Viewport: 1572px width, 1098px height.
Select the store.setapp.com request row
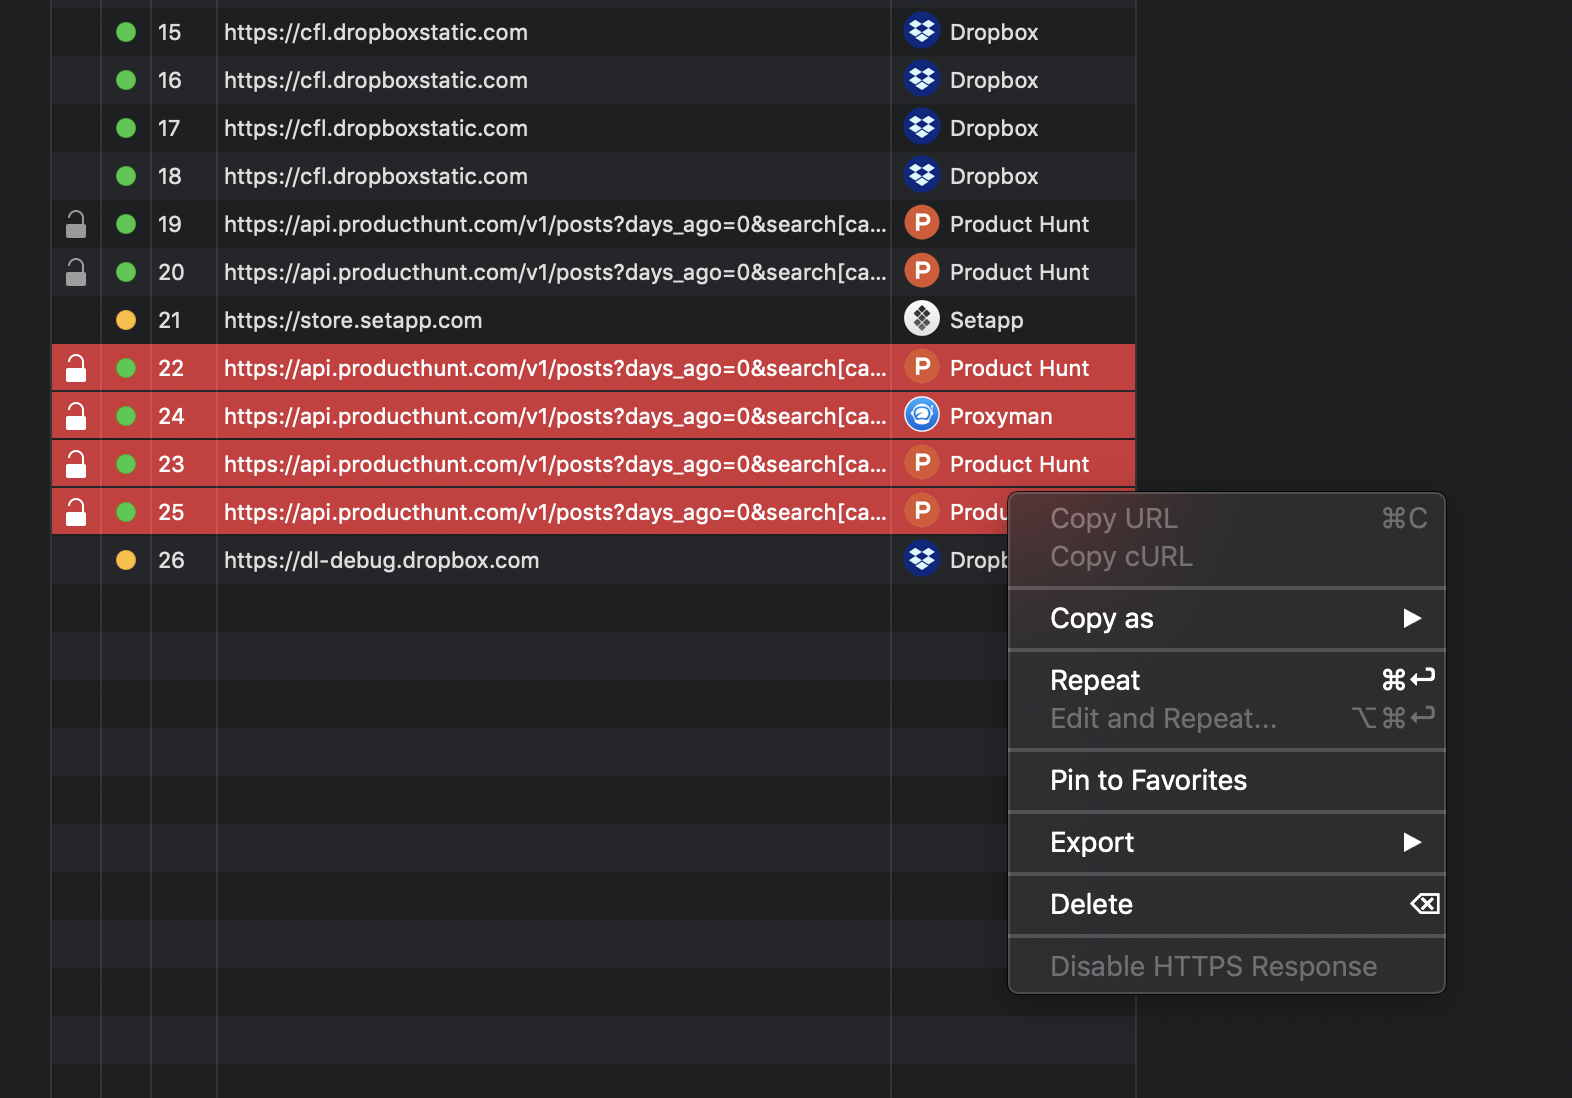coord(593,320)
